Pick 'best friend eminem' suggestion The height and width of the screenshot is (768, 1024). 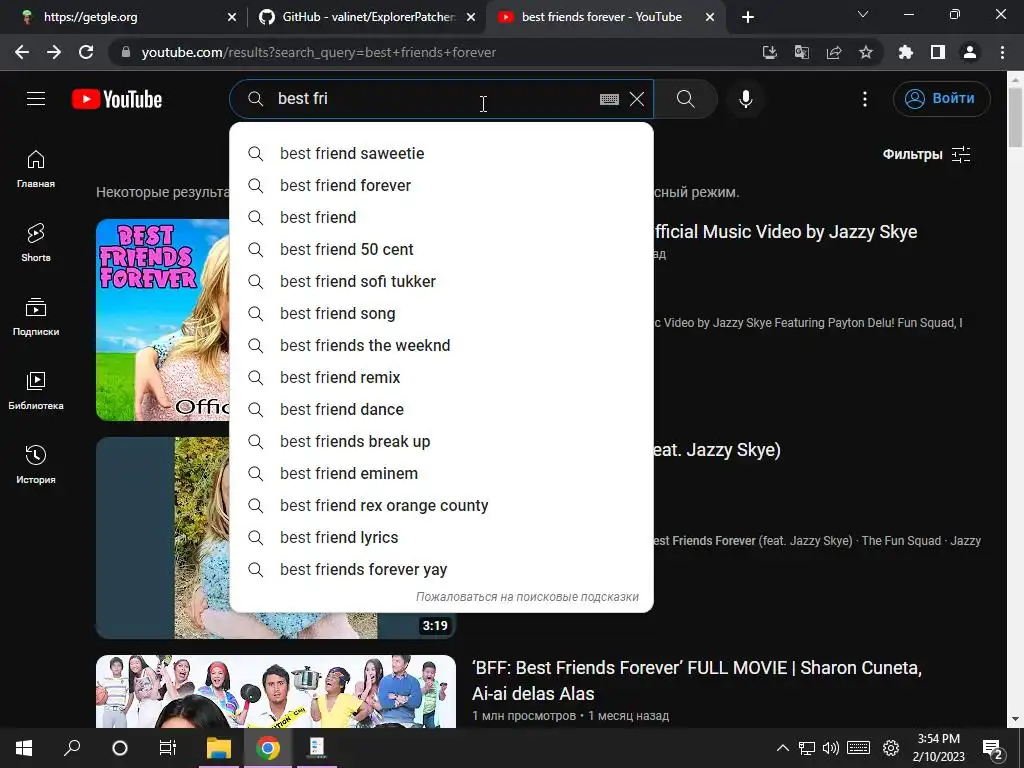pos(441,473)
